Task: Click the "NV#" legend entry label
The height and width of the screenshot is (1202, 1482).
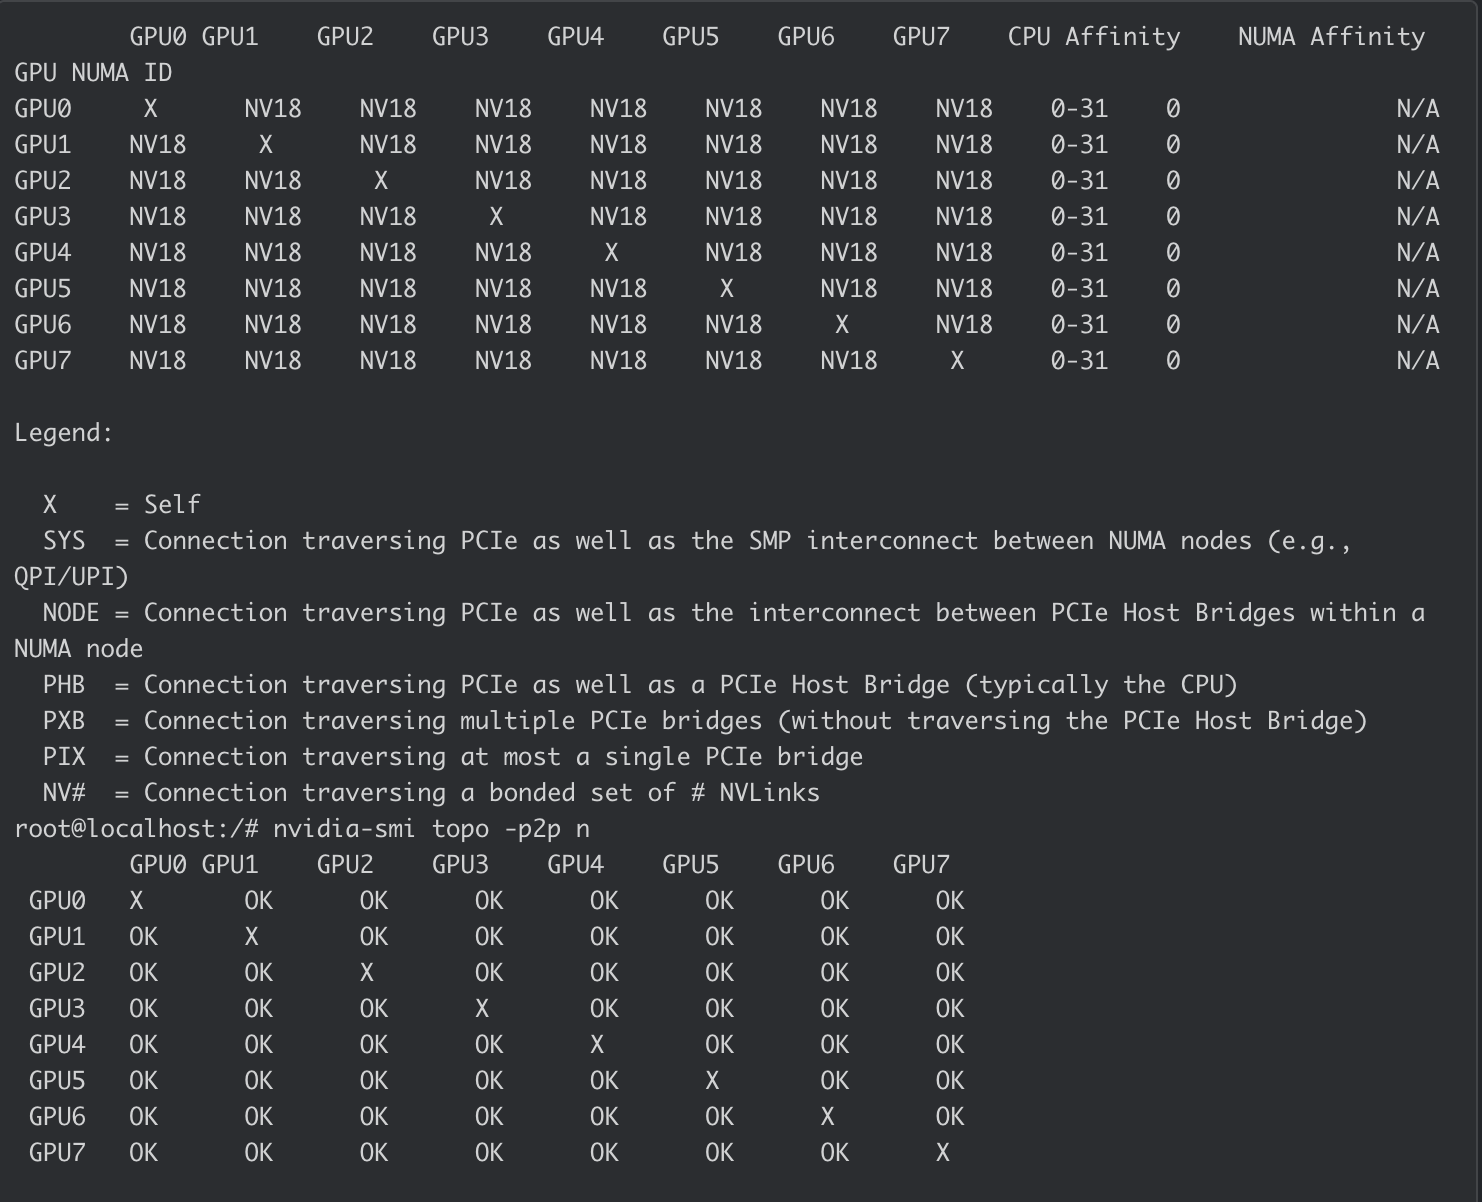Action: 64,793
